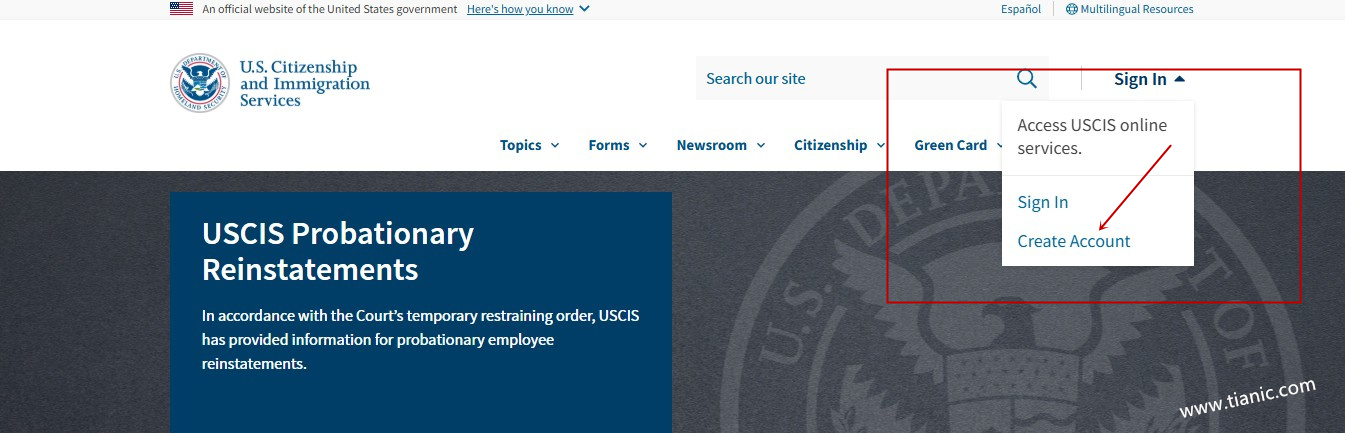Image resolution: width=1345 pixels, height=433 pixels.
Task: Click the USCIS Homeland Security seal logo
Action: [200, 83]
